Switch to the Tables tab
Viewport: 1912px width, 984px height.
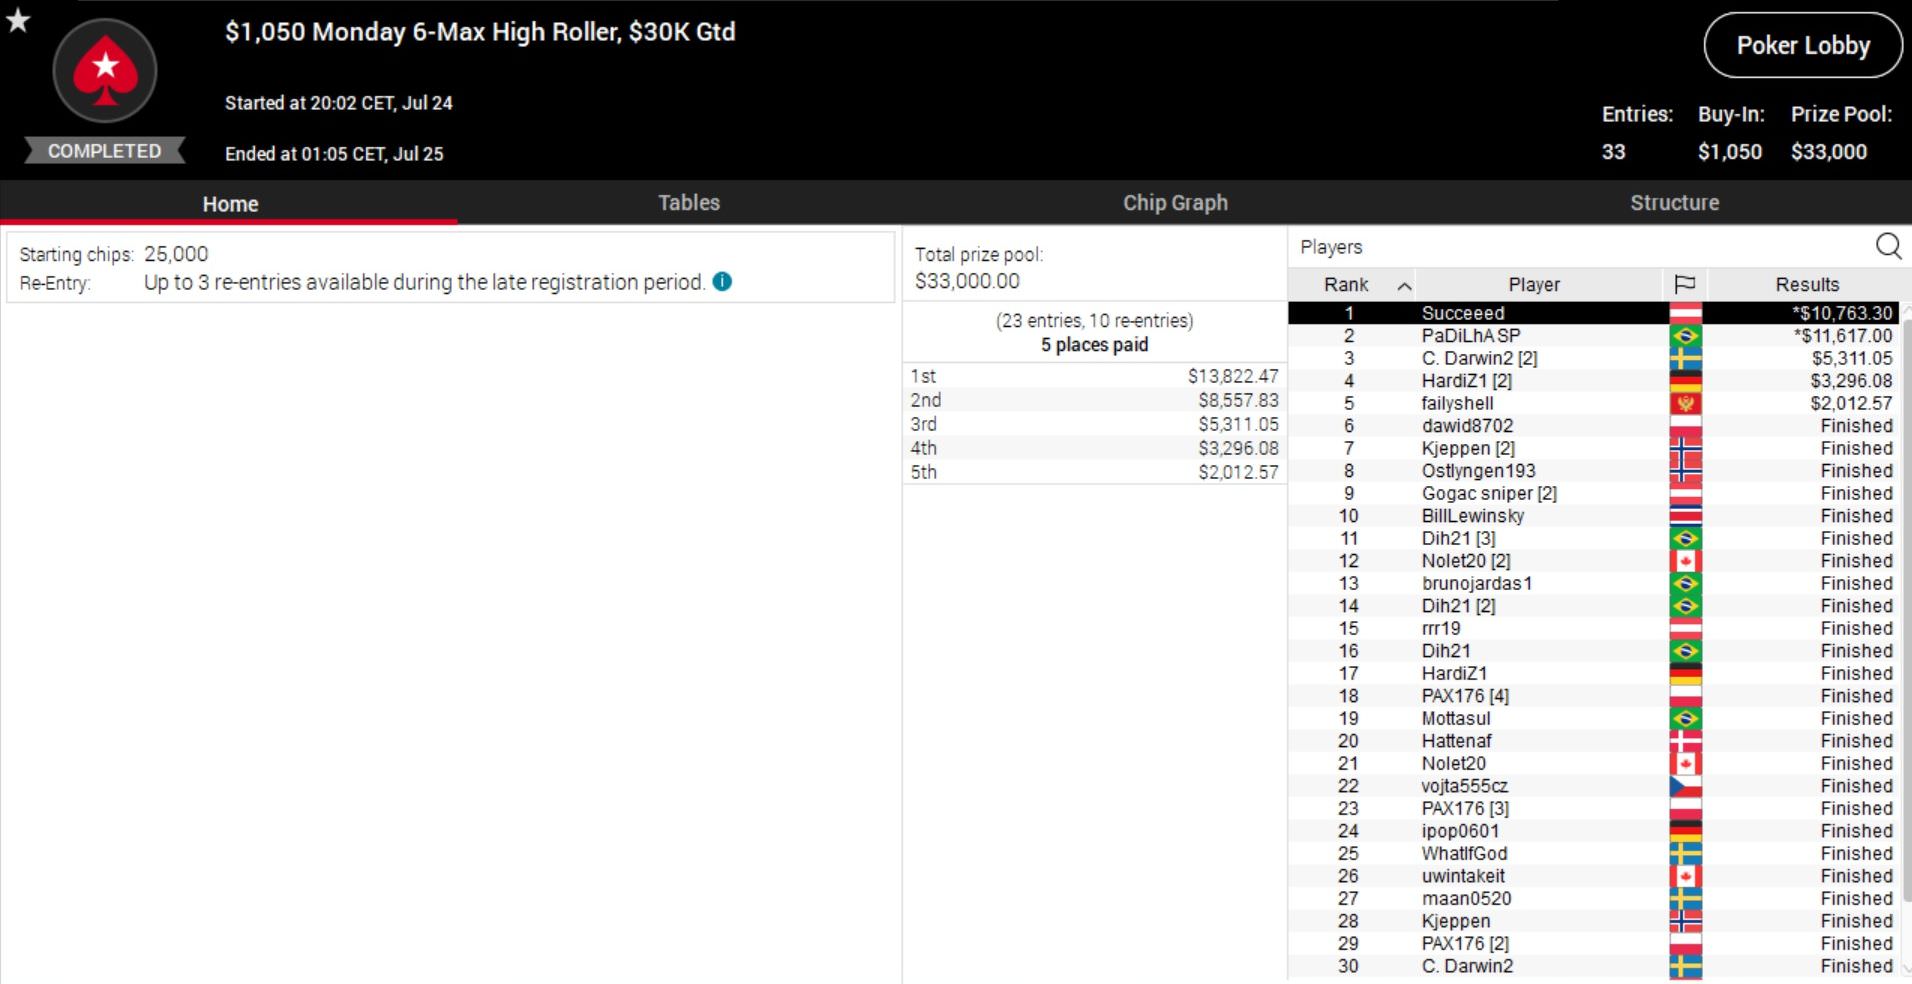688,203
